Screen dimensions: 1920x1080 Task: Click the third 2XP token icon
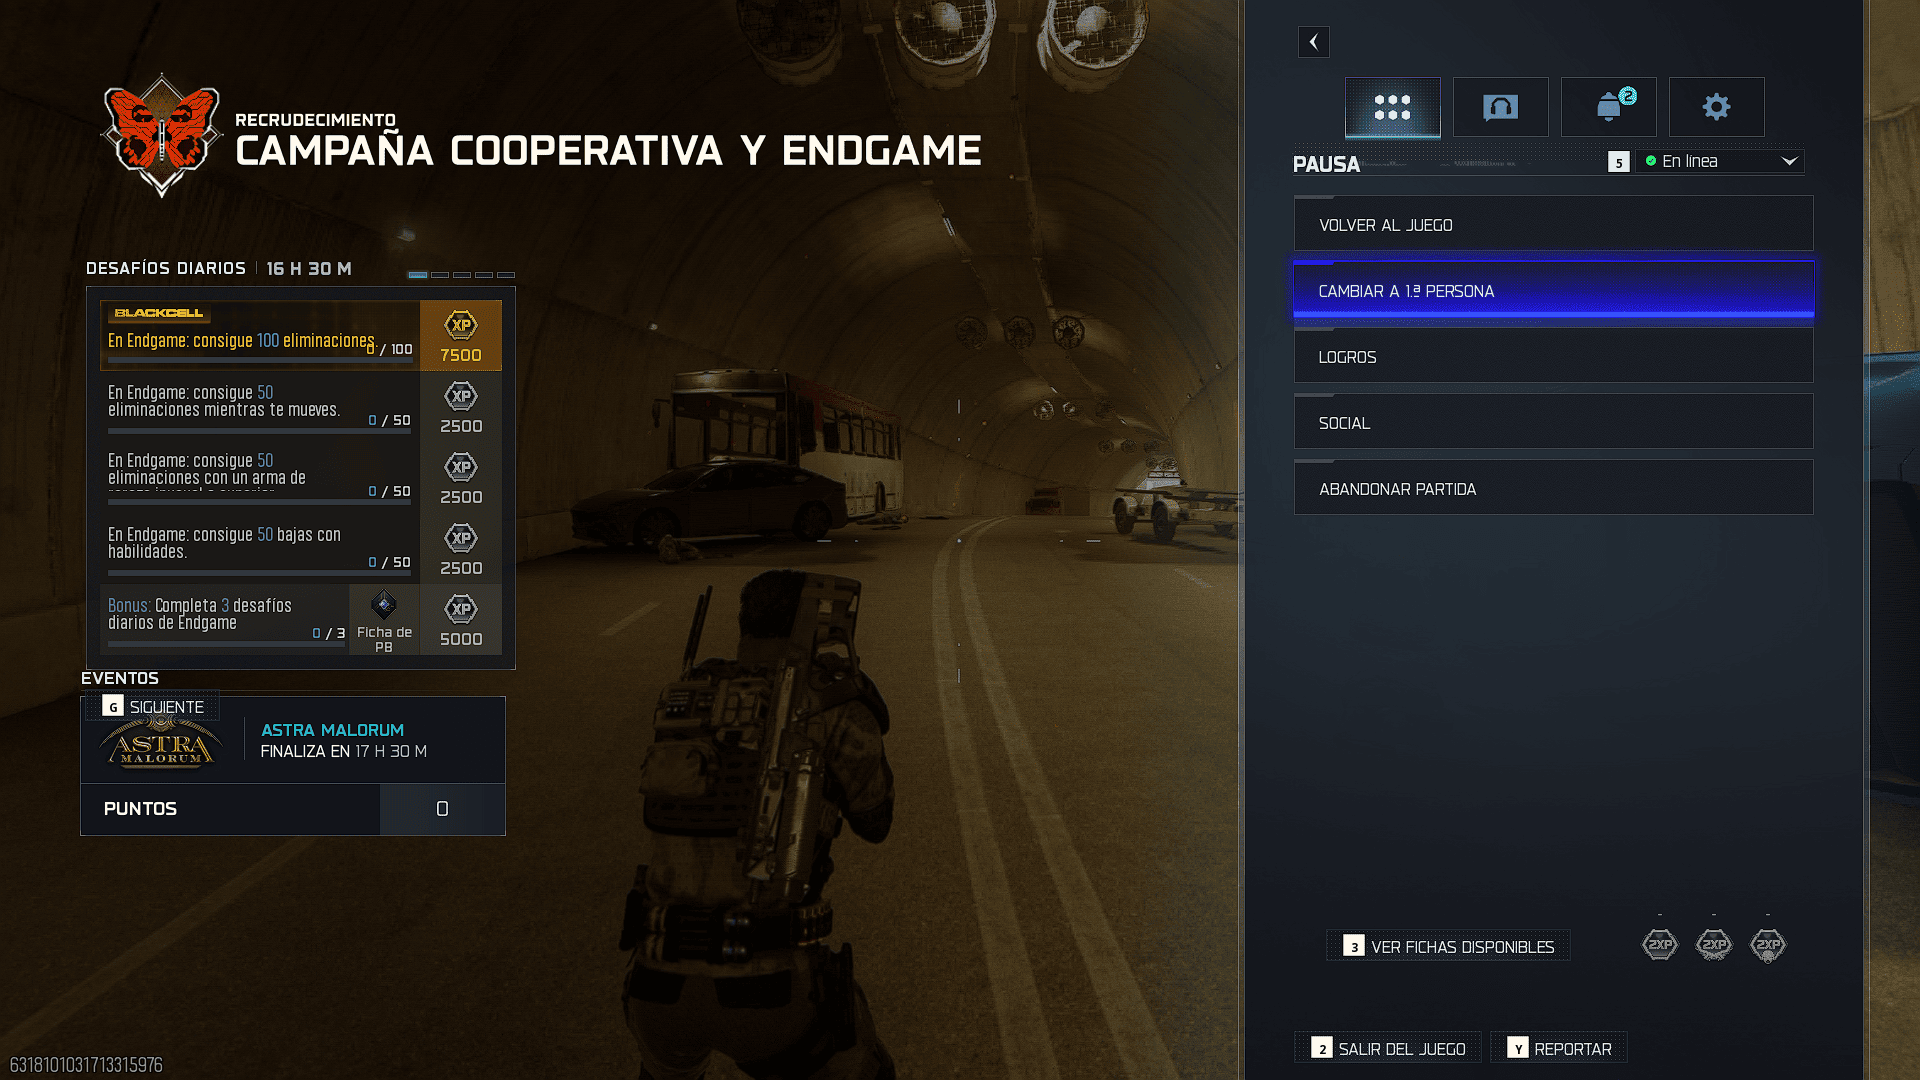tap(1768, 944)
